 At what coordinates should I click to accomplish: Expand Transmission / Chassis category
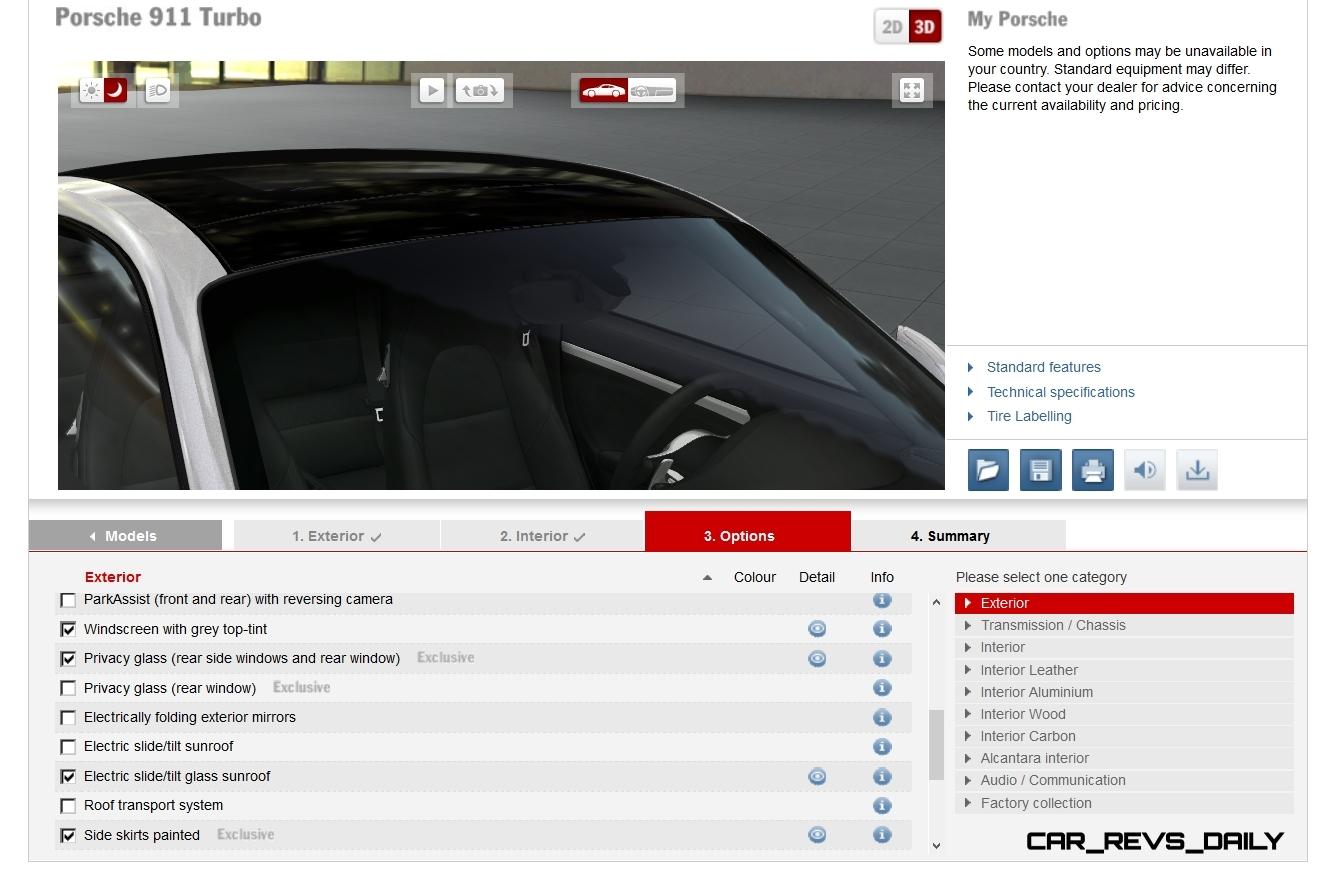pyautogui.click(x=1124, y=626)
